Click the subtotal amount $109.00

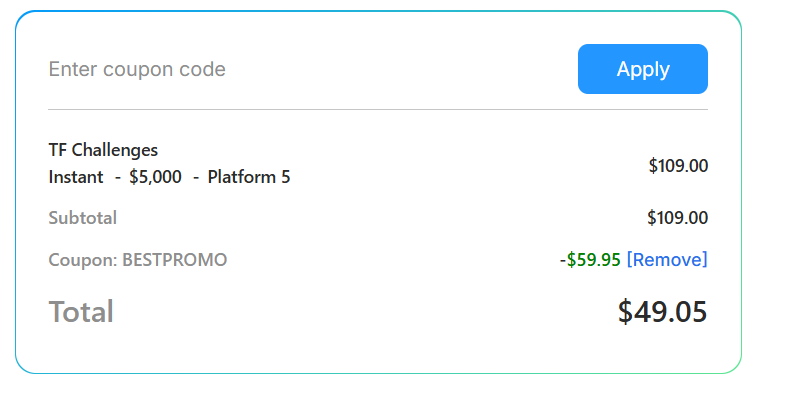(678, 218)
